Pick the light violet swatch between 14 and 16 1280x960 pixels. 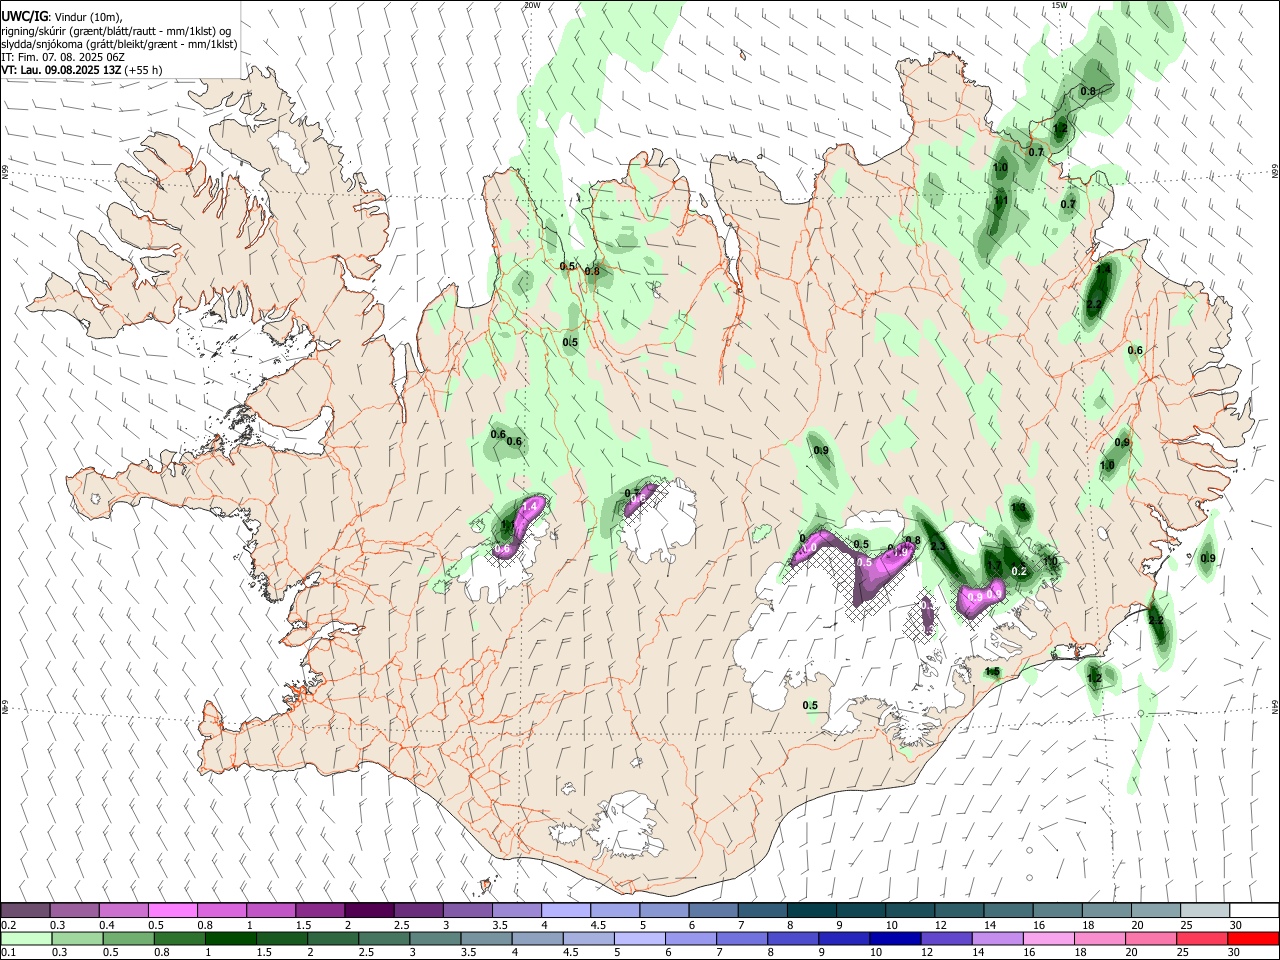click(998, 939)
